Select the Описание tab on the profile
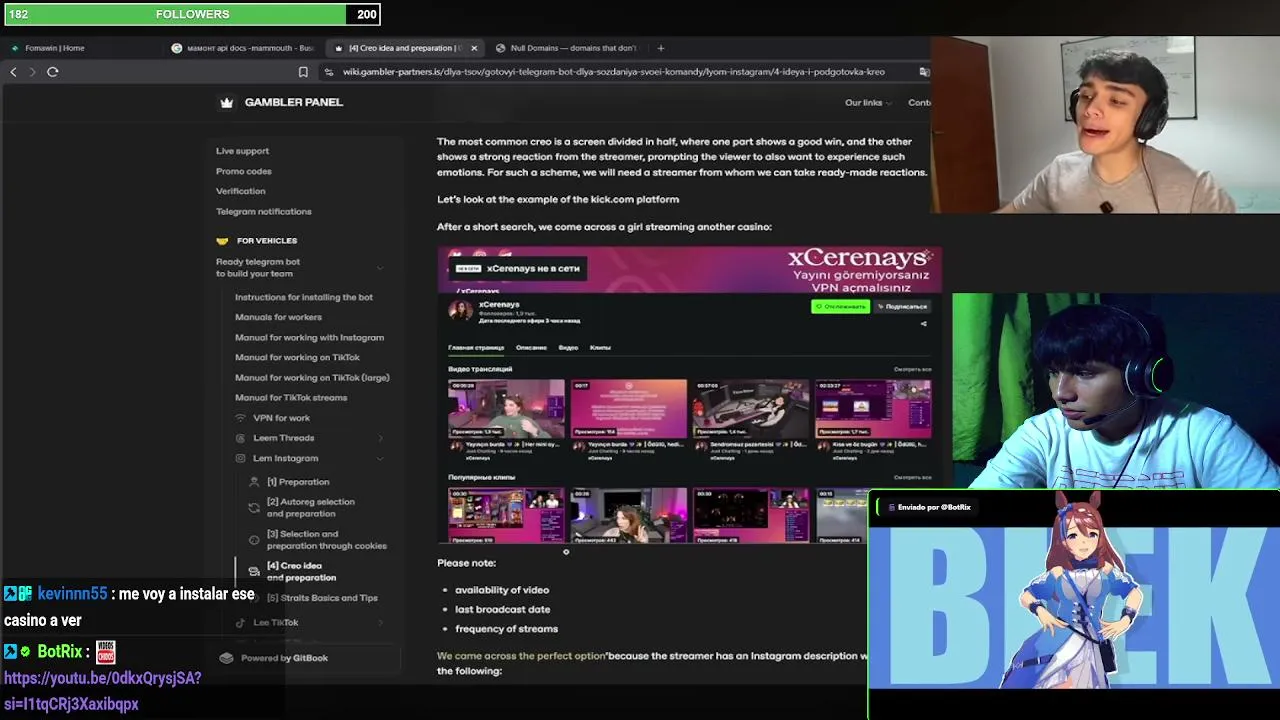The image size is (1280, 720). click(531, 348)
